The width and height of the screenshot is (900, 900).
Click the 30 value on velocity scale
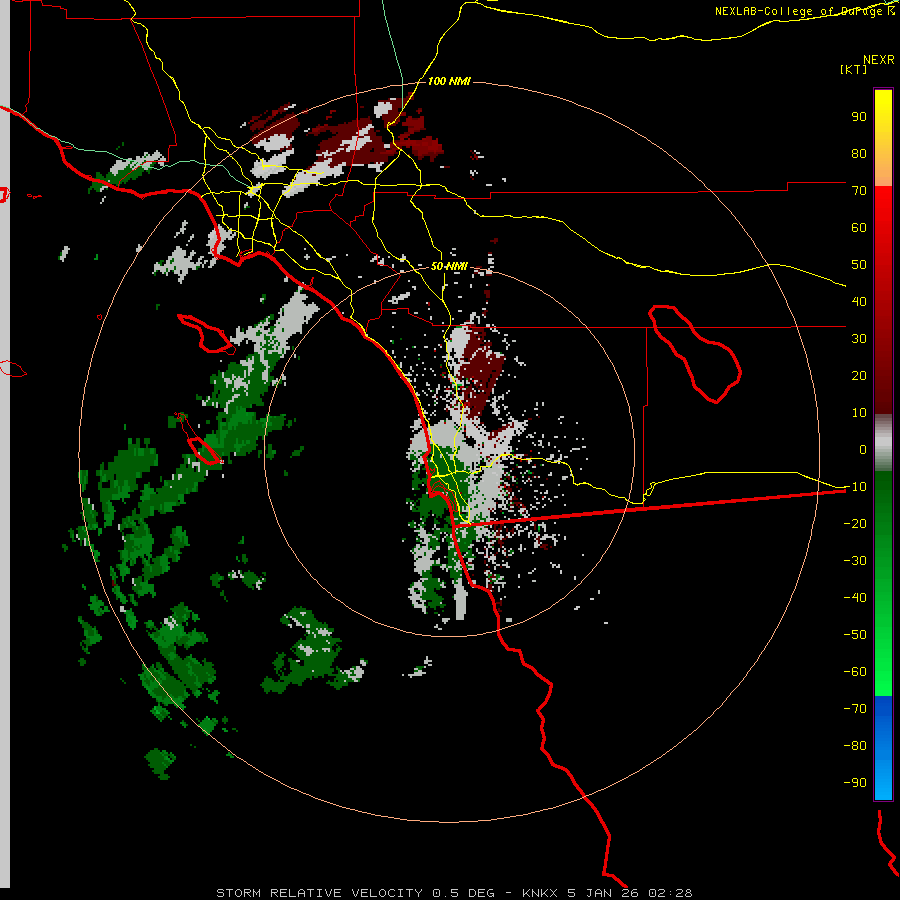[859, 339]
